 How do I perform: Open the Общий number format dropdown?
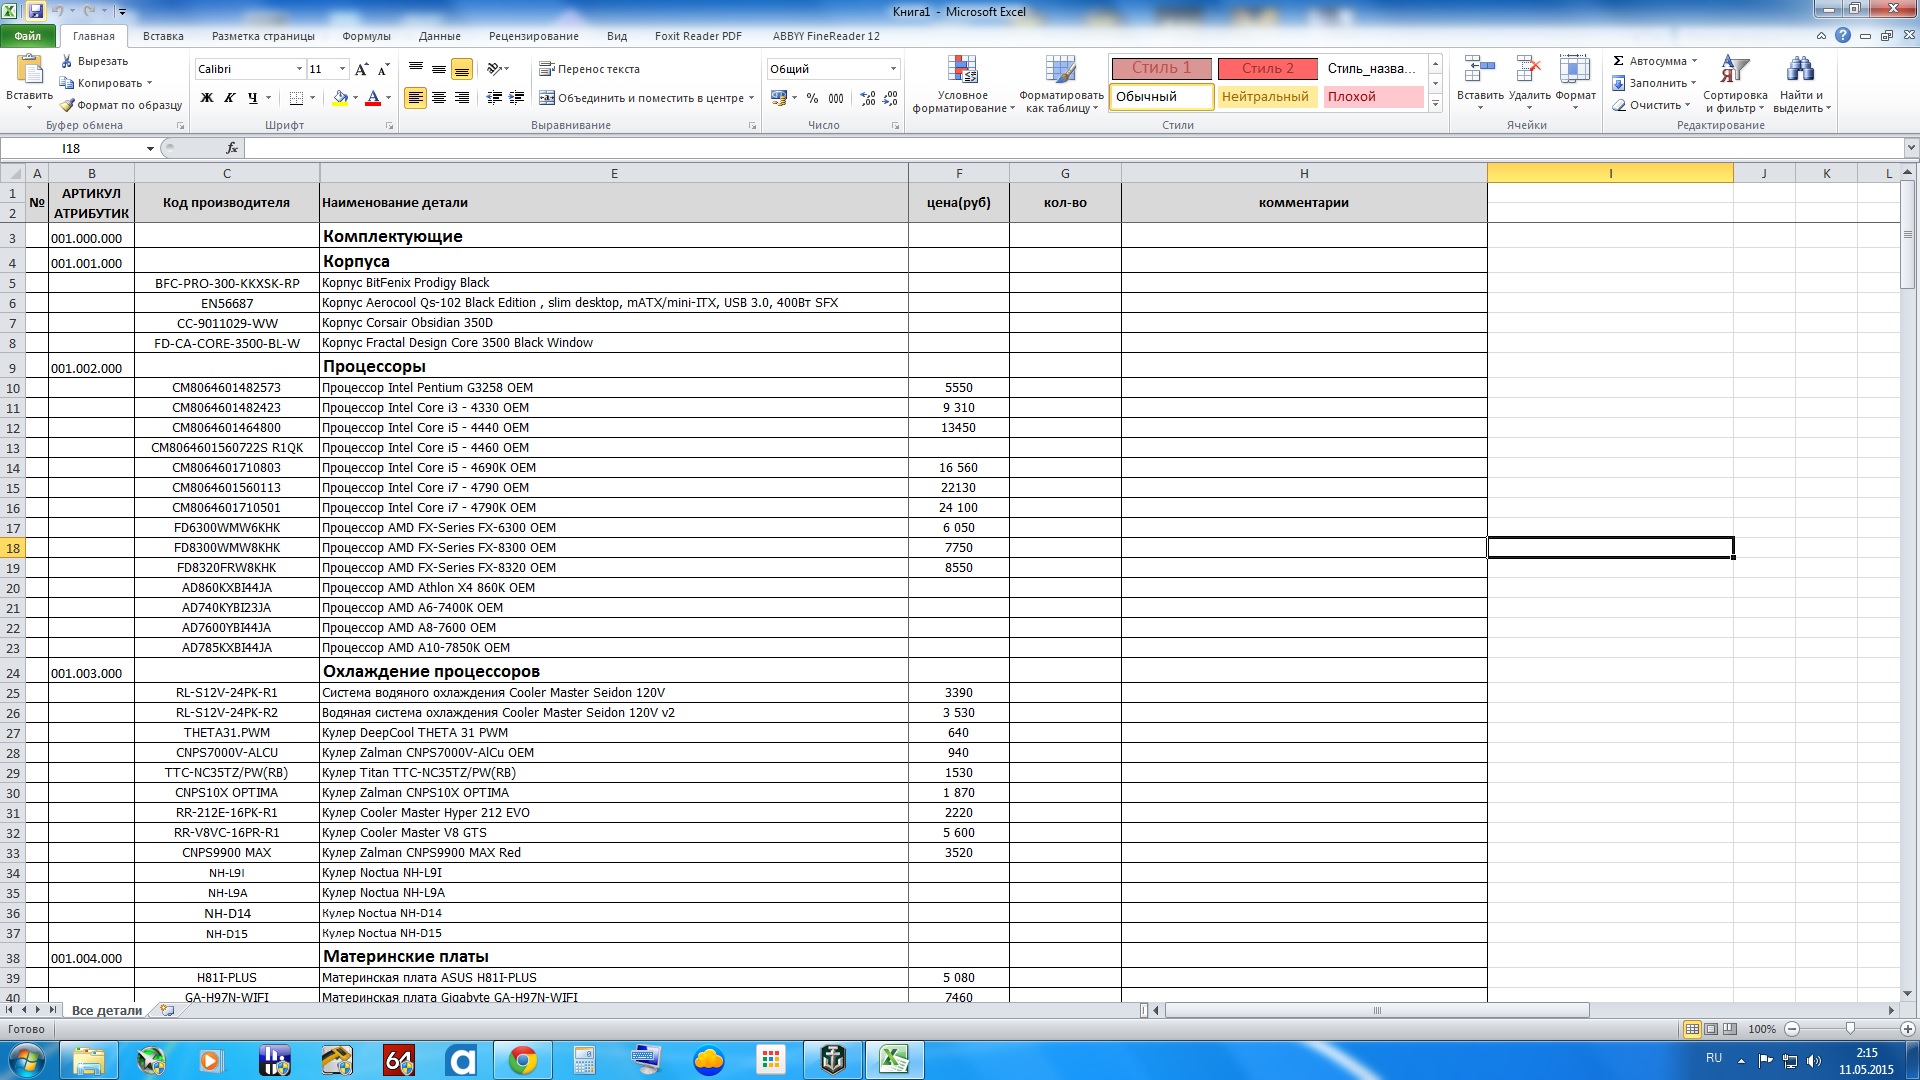(893, 69)
